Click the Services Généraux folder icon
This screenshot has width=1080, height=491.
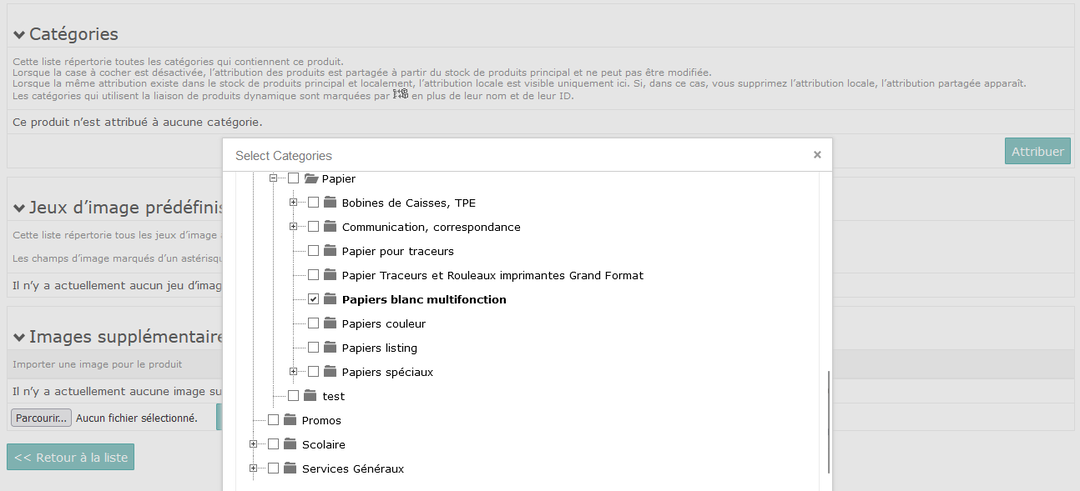click(x=290, y=468)
